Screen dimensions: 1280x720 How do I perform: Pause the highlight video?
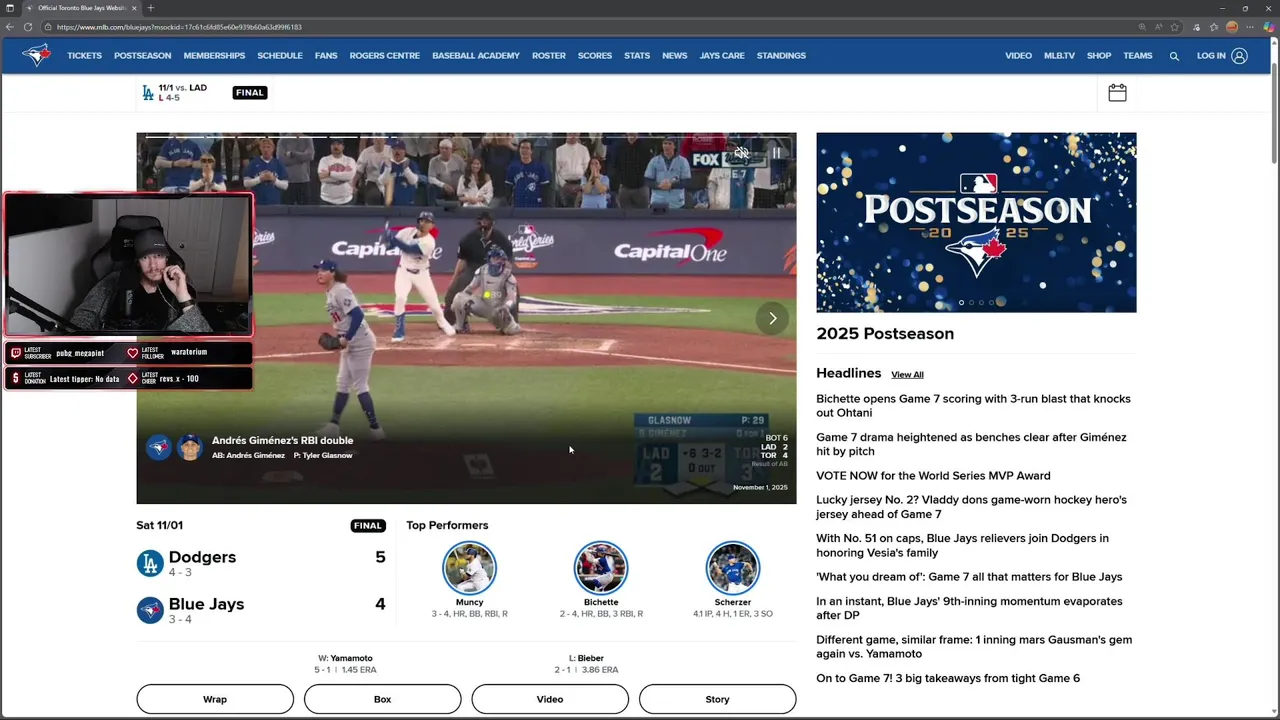point(776,153)
